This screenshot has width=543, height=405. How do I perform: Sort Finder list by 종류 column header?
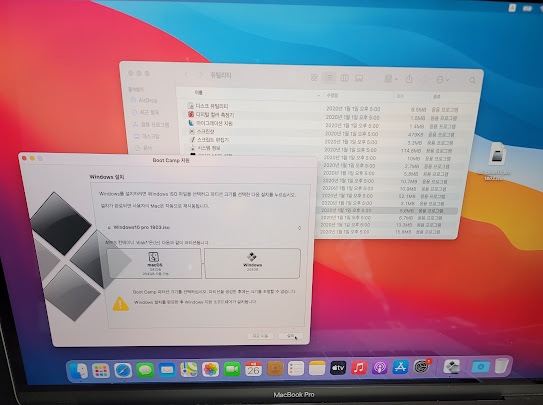pos(437,97)
